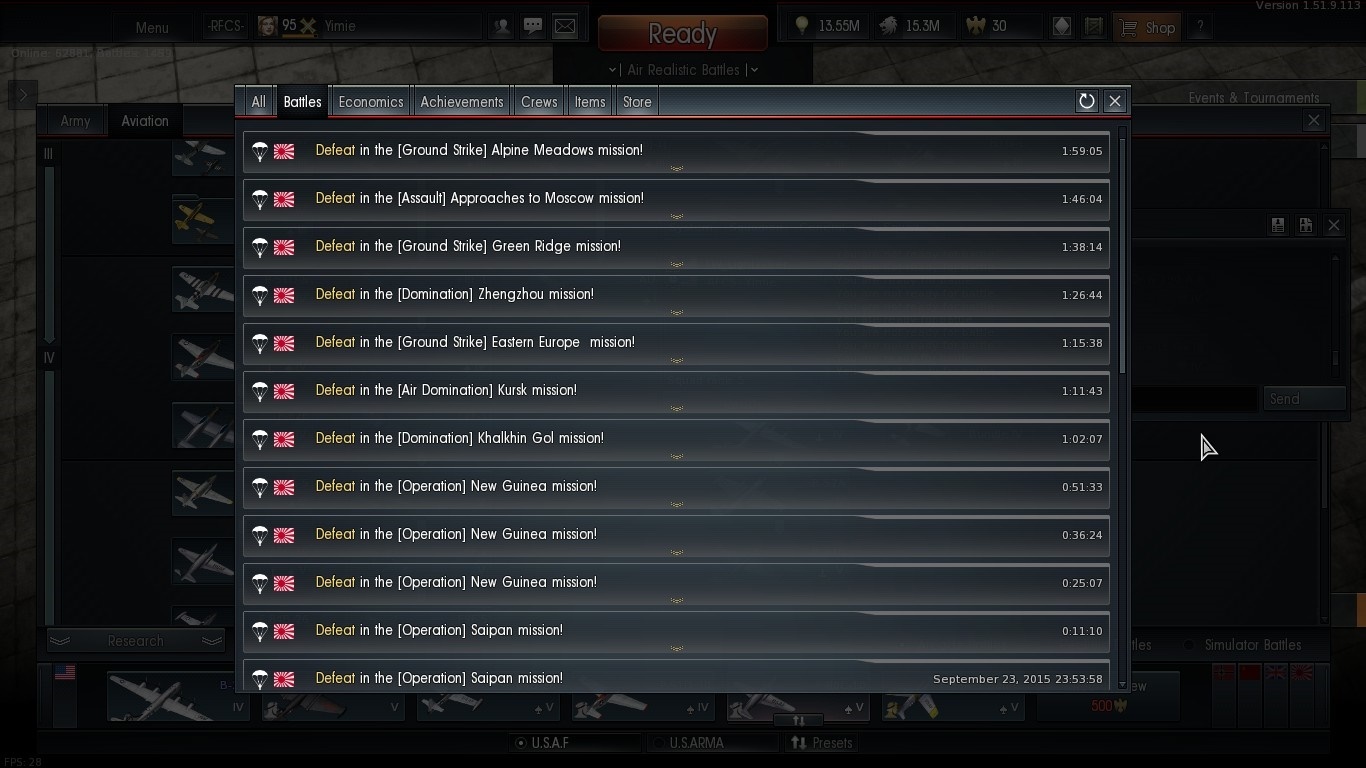Refresh the battle log list
The width and height of the screenshot is (1366, 768).
click(x=1087, y=101)
